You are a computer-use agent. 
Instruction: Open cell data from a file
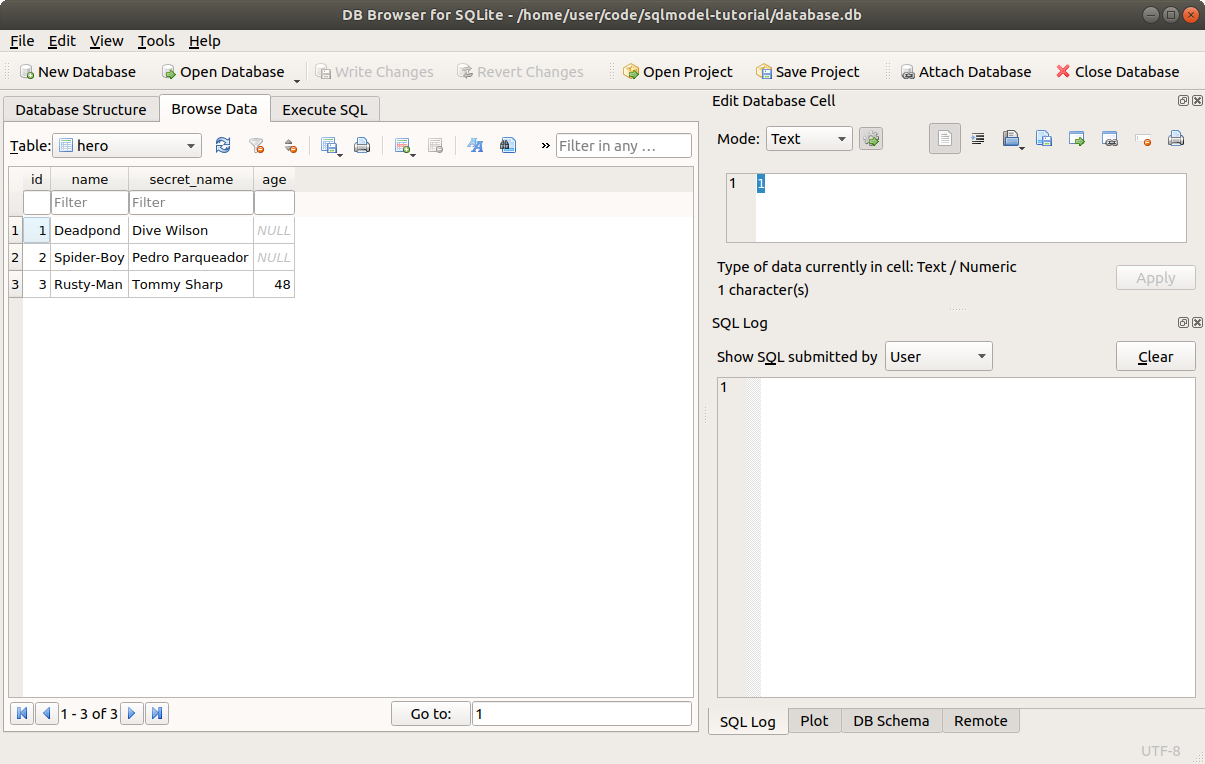(x=1013, y=138)
